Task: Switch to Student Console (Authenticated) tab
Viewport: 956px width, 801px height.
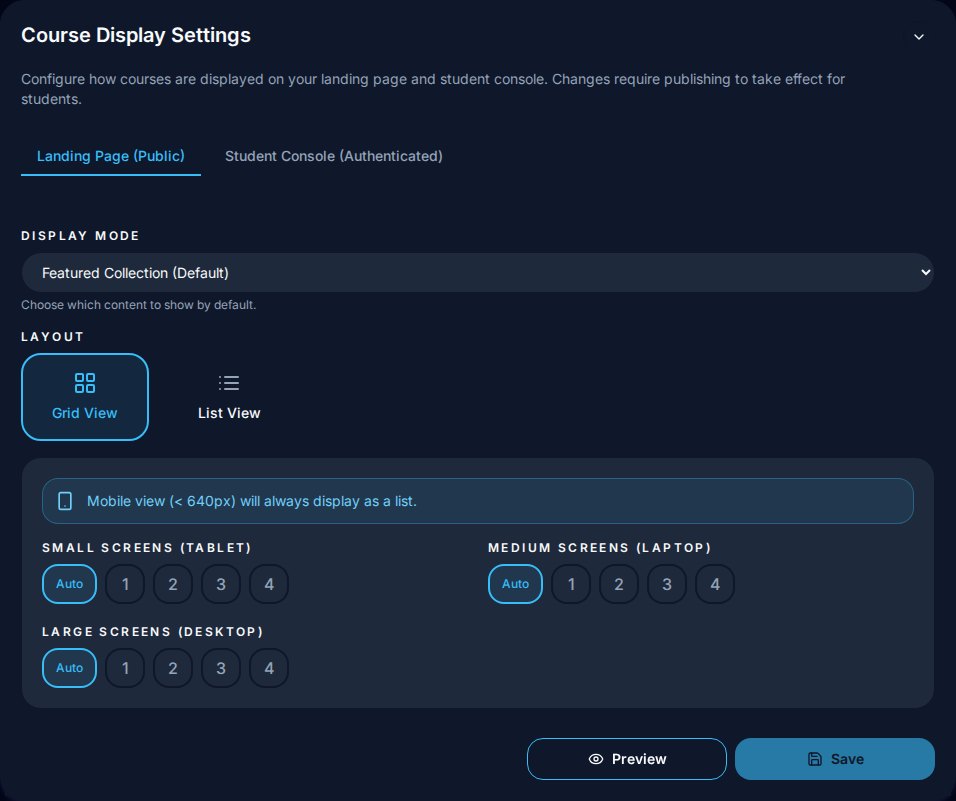Action: point(334,156)
